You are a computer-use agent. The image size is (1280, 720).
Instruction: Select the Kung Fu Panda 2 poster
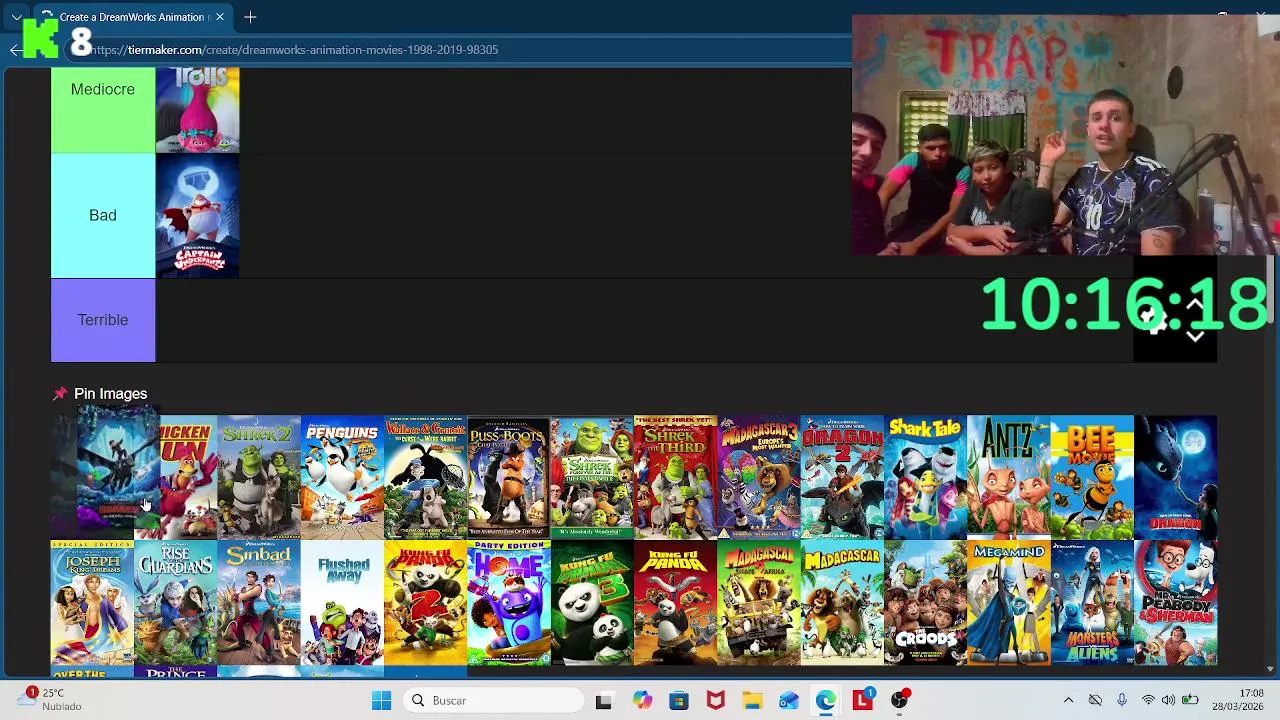(x=425, y=603)
